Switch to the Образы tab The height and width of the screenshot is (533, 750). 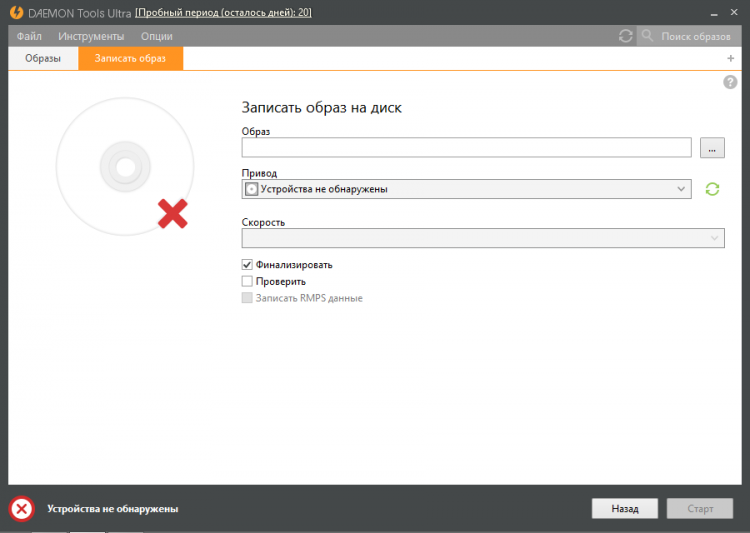(x=43, y=58)
